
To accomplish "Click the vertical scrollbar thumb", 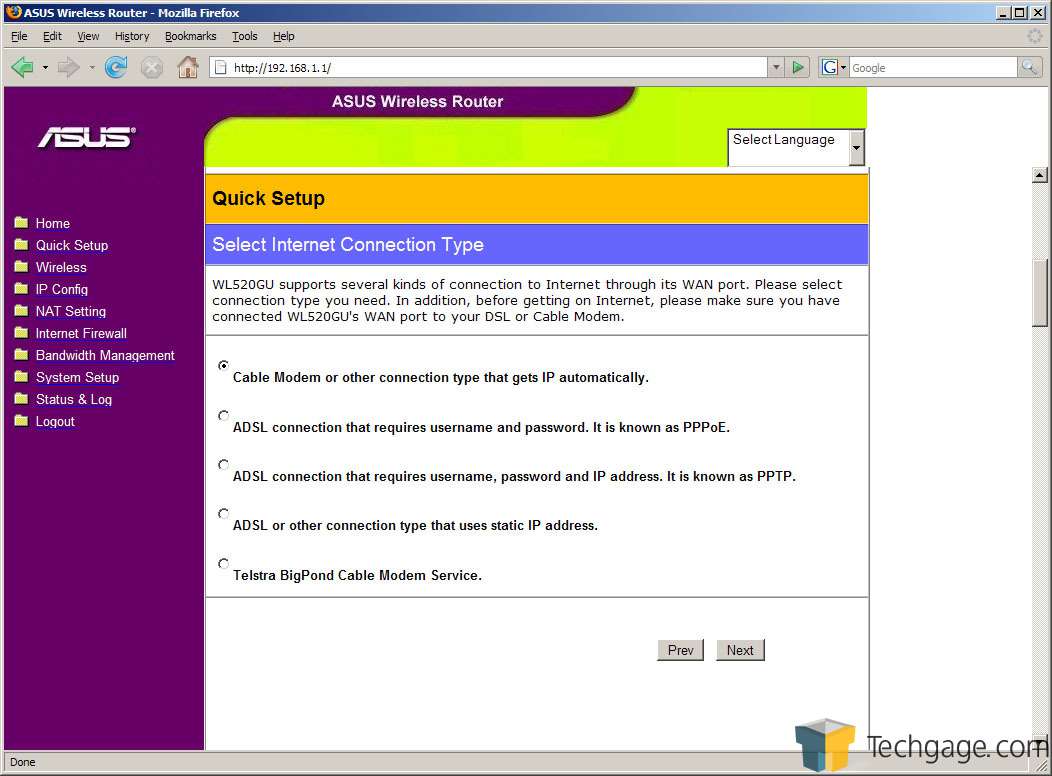I will point(1039,293).
